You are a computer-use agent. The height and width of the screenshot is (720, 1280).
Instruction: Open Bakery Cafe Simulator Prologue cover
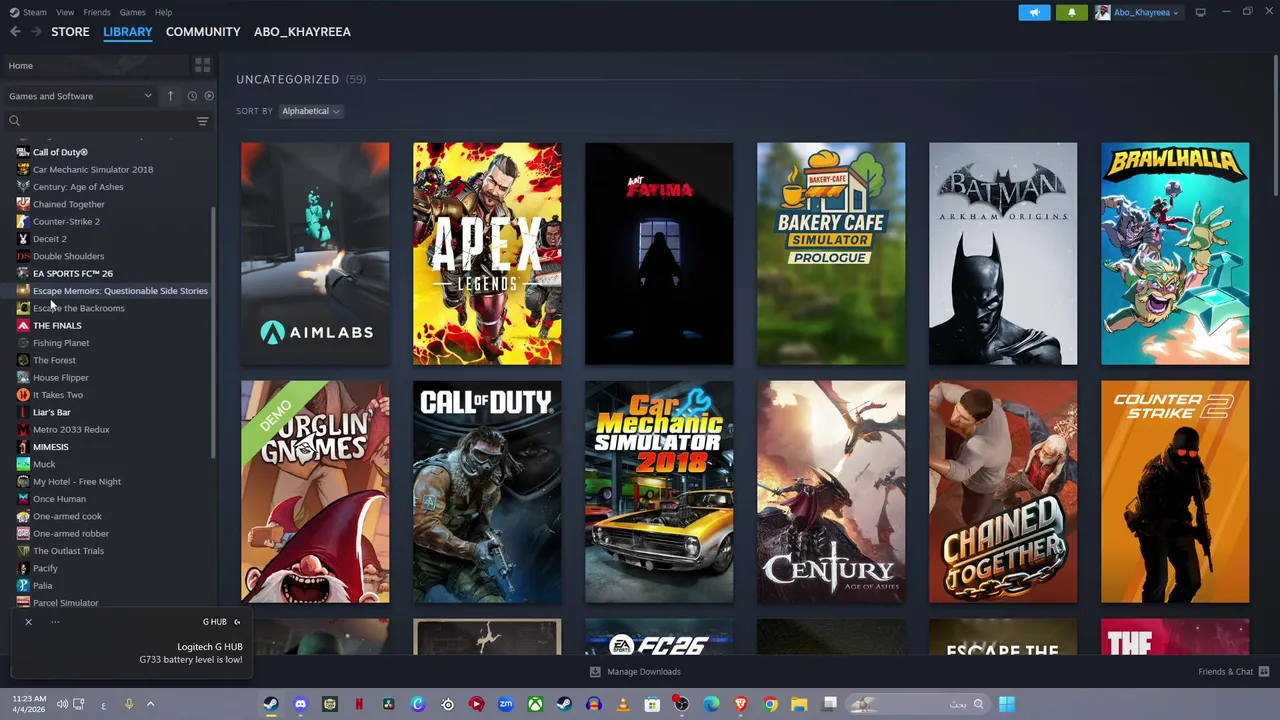point(831,254)
